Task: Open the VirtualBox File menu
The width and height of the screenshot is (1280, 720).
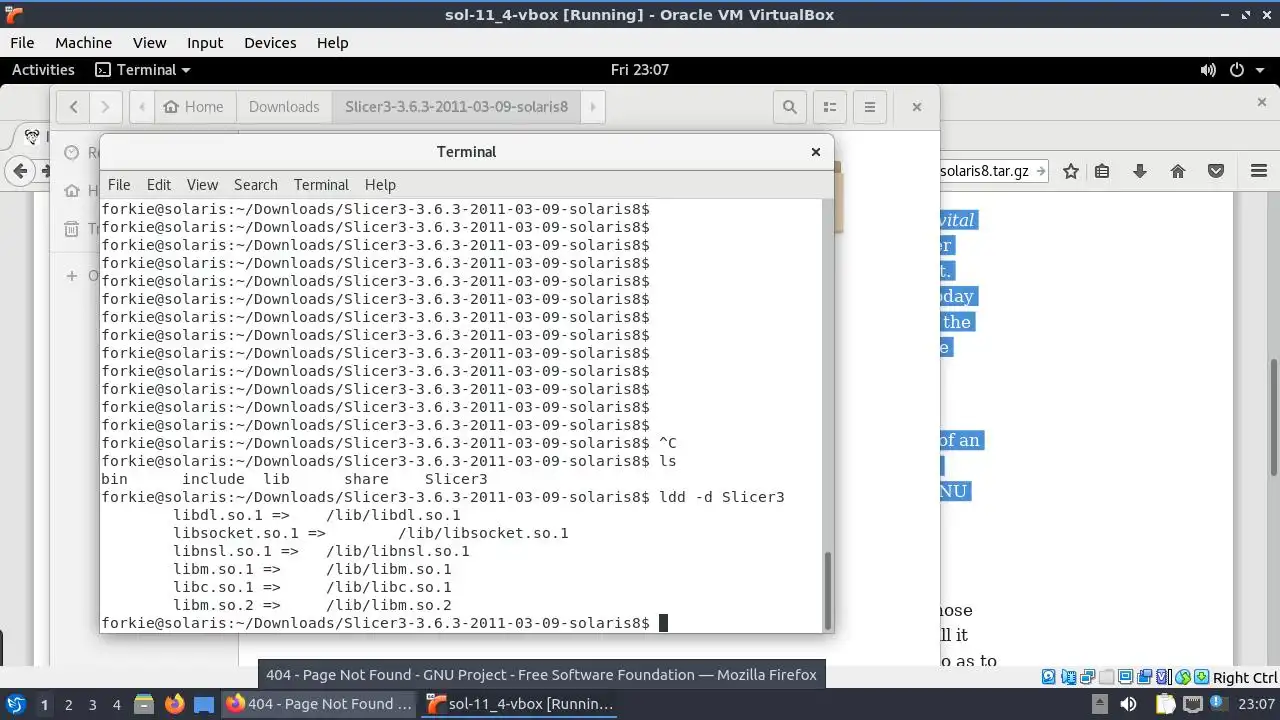Action: pos(22,43)
